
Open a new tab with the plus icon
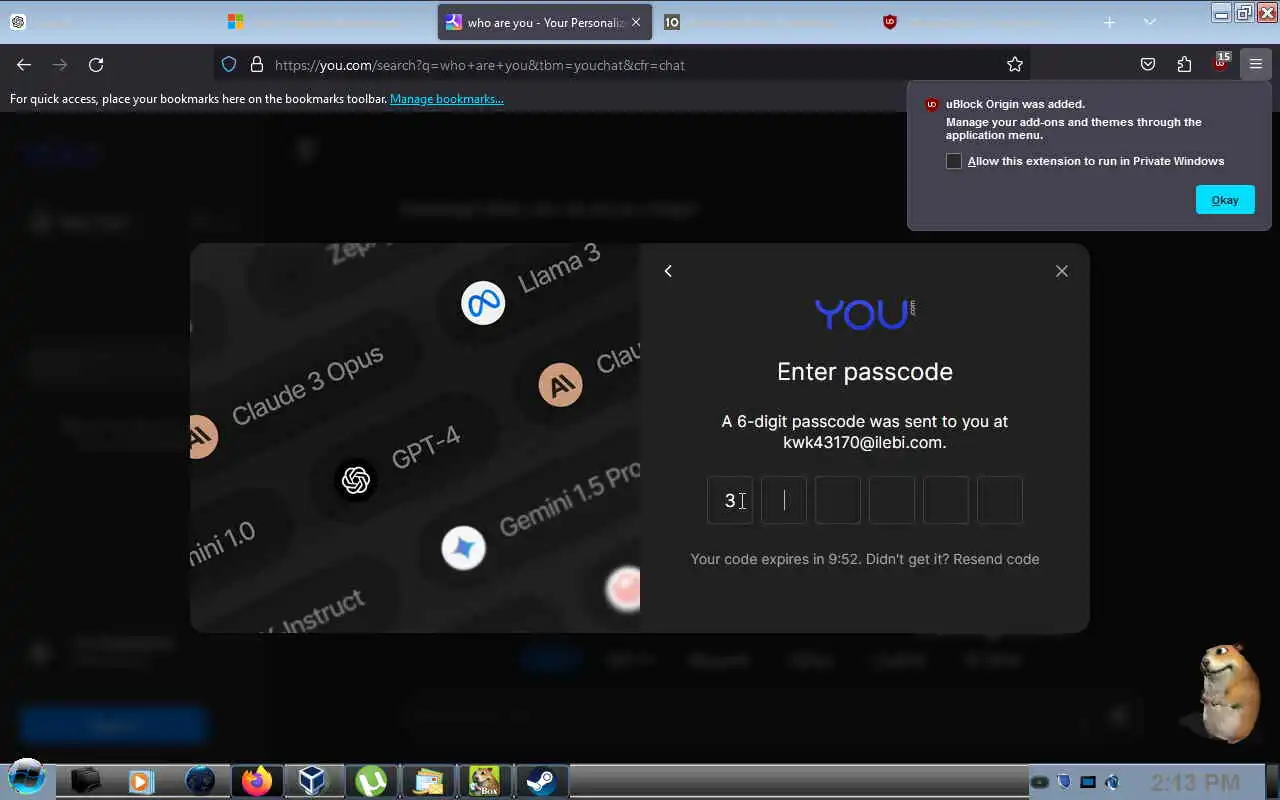[1109, 22]
